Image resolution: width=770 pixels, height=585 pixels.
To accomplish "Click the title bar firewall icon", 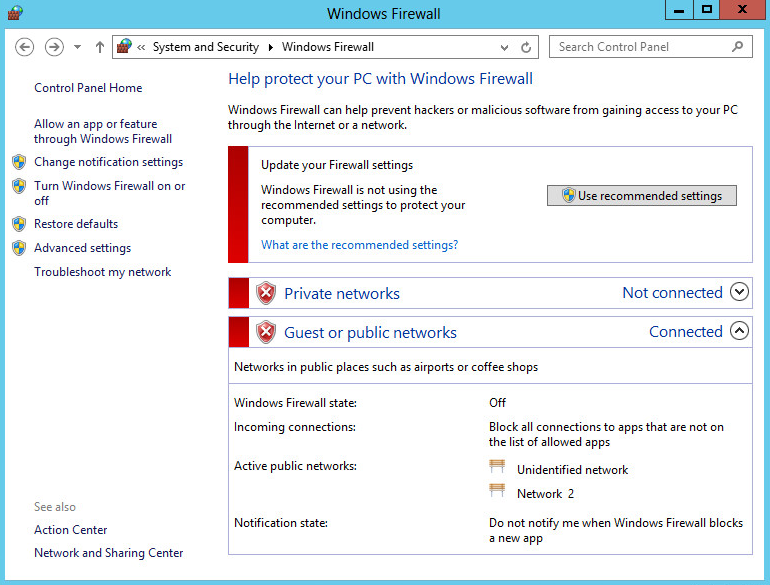I will [x=15, y=12].
